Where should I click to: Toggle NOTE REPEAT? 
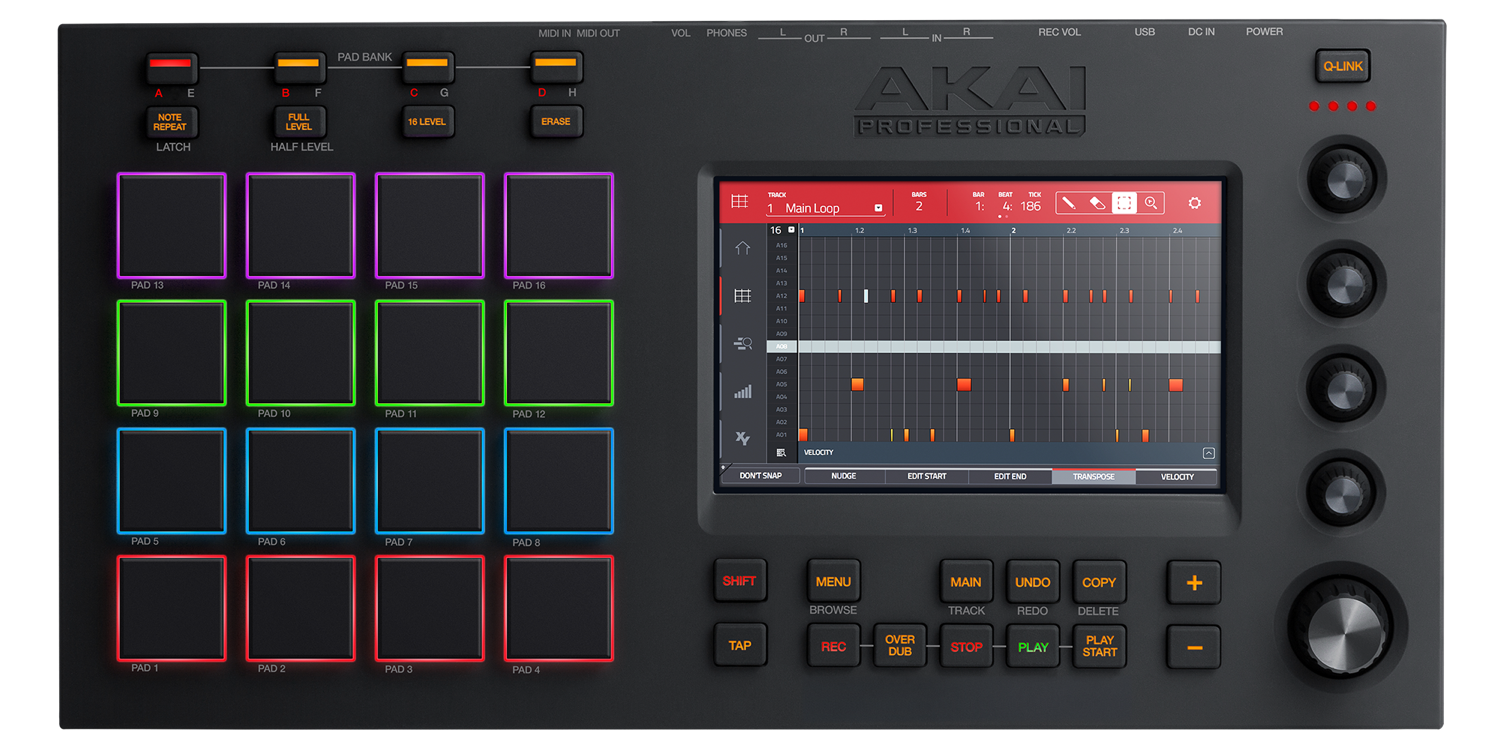(171, 122)
